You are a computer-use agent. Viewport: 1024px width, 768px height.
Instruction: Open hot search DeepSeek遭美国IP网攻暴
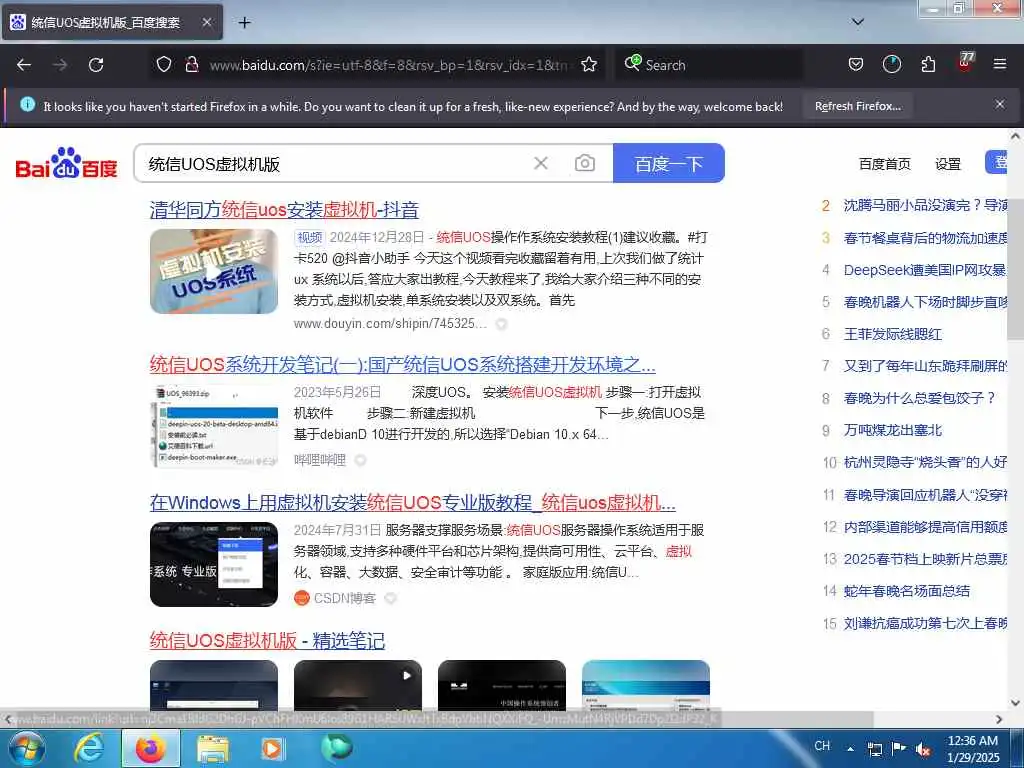coord(925,270)
